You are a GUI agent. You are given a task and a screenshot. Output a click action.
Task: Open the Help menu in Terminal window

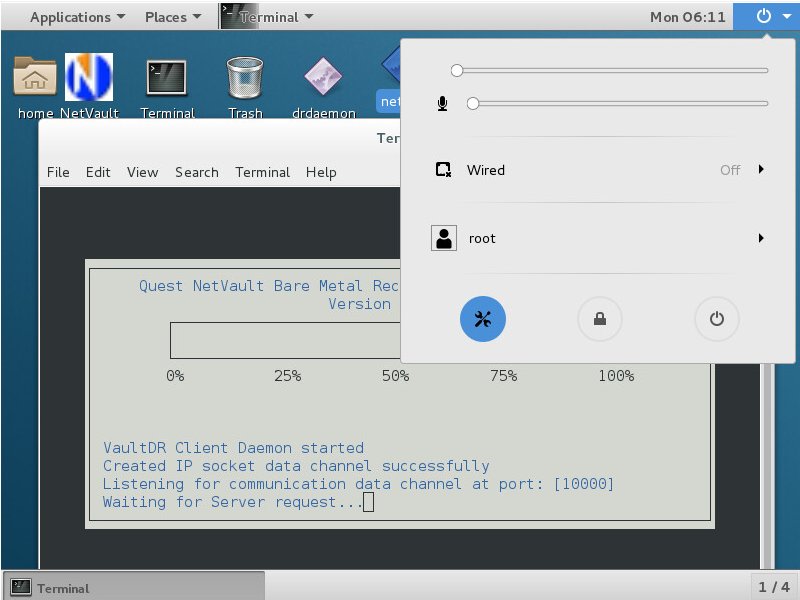coord(321,172)
